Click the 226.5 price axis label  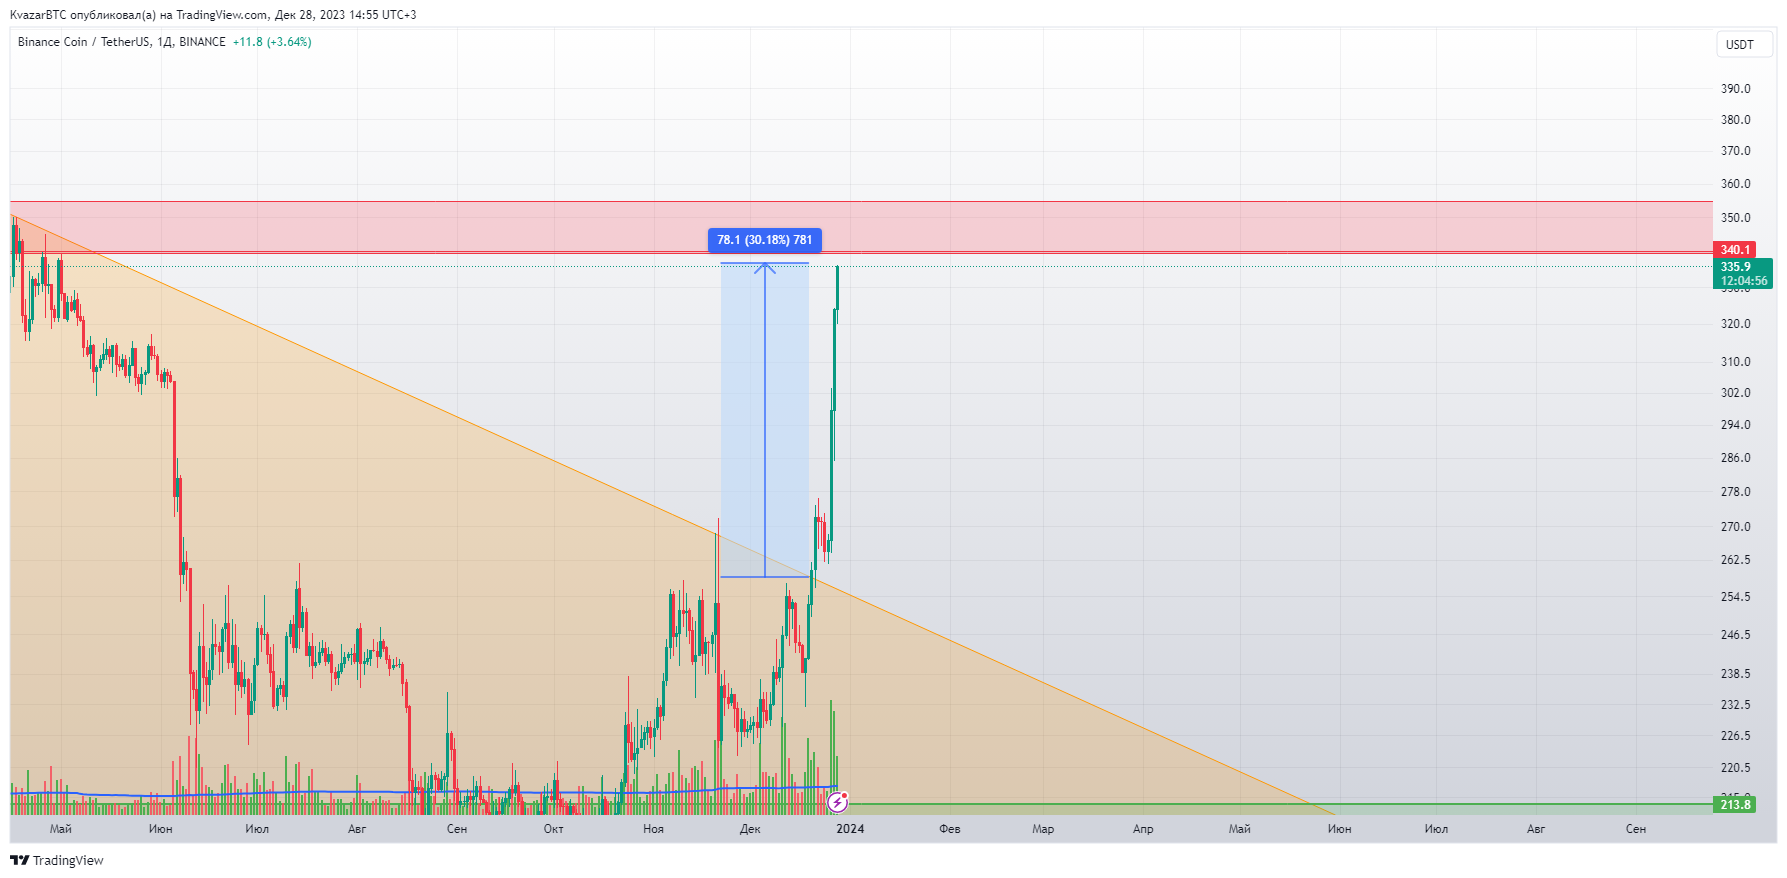(x=1736, y=736)
